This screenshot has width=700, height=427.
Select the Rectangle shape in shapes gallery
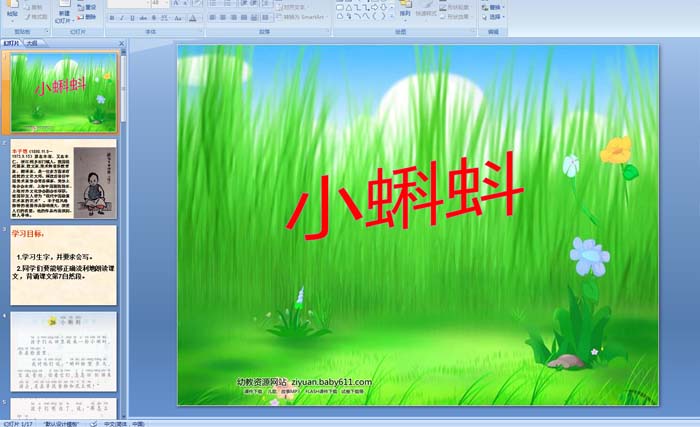pyautogui.click(x=340, y=8)
